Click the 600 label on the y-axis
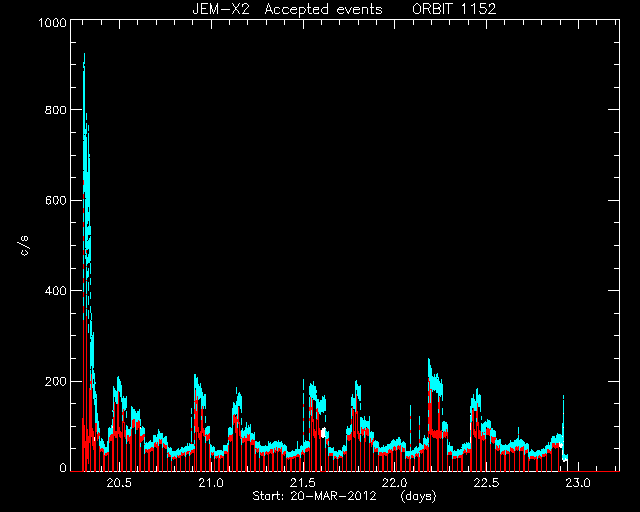The image size is (640, 512). [x=55, y=200]
